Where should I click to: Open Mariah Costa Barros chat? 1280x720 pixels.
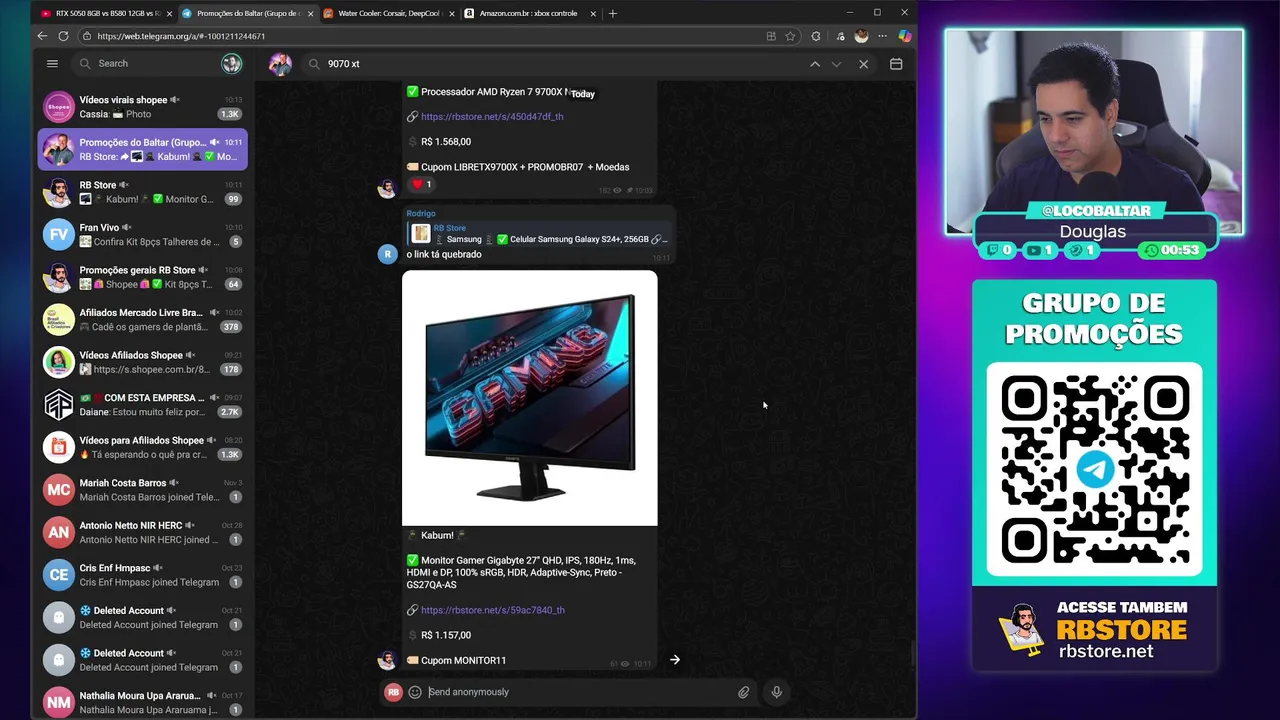[x=143, y=489]
